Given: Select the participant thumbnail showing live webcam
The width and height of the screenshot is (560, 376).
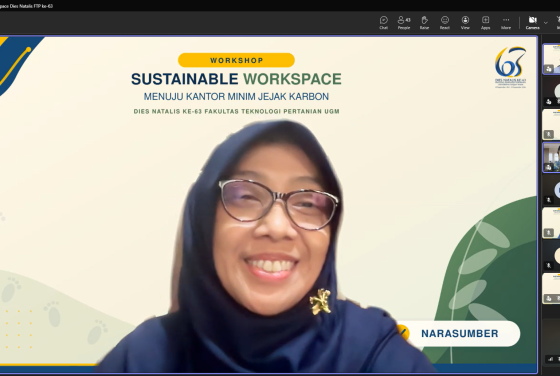Looking at the screenshot, I should click(x=552, y=157).
